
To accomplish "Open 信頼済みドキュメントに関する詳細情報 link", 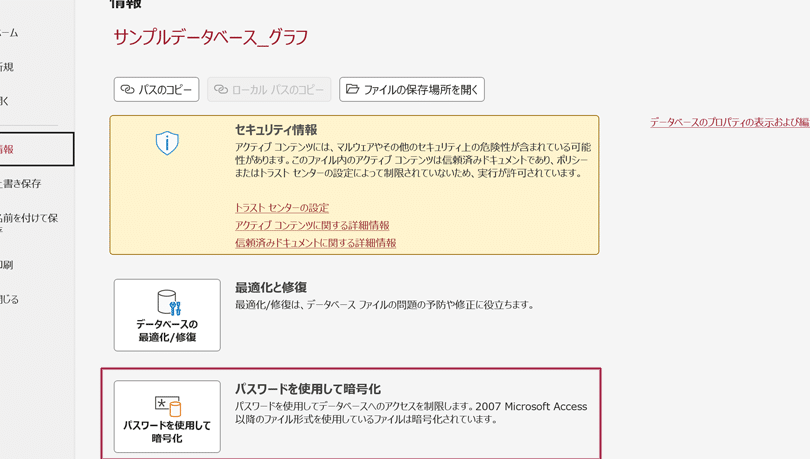I will pos(315,243).
